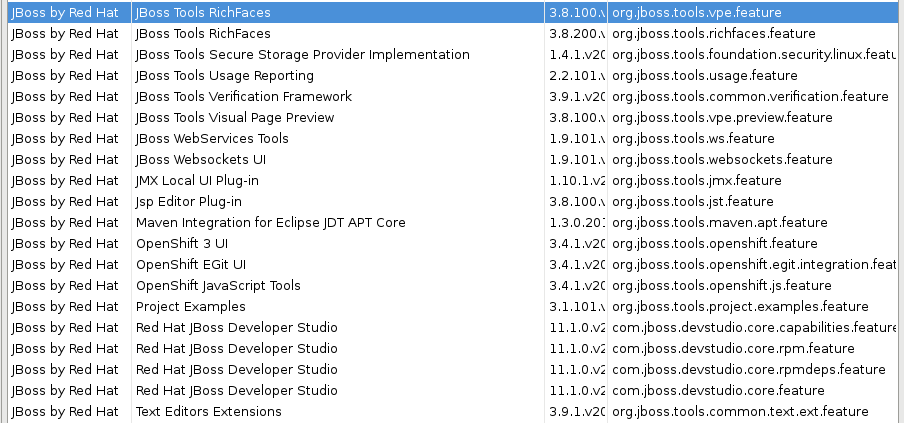
Task: Select the com.jboss.devstudio.core.rpm.feature row
Action: (x=733, y=349)
